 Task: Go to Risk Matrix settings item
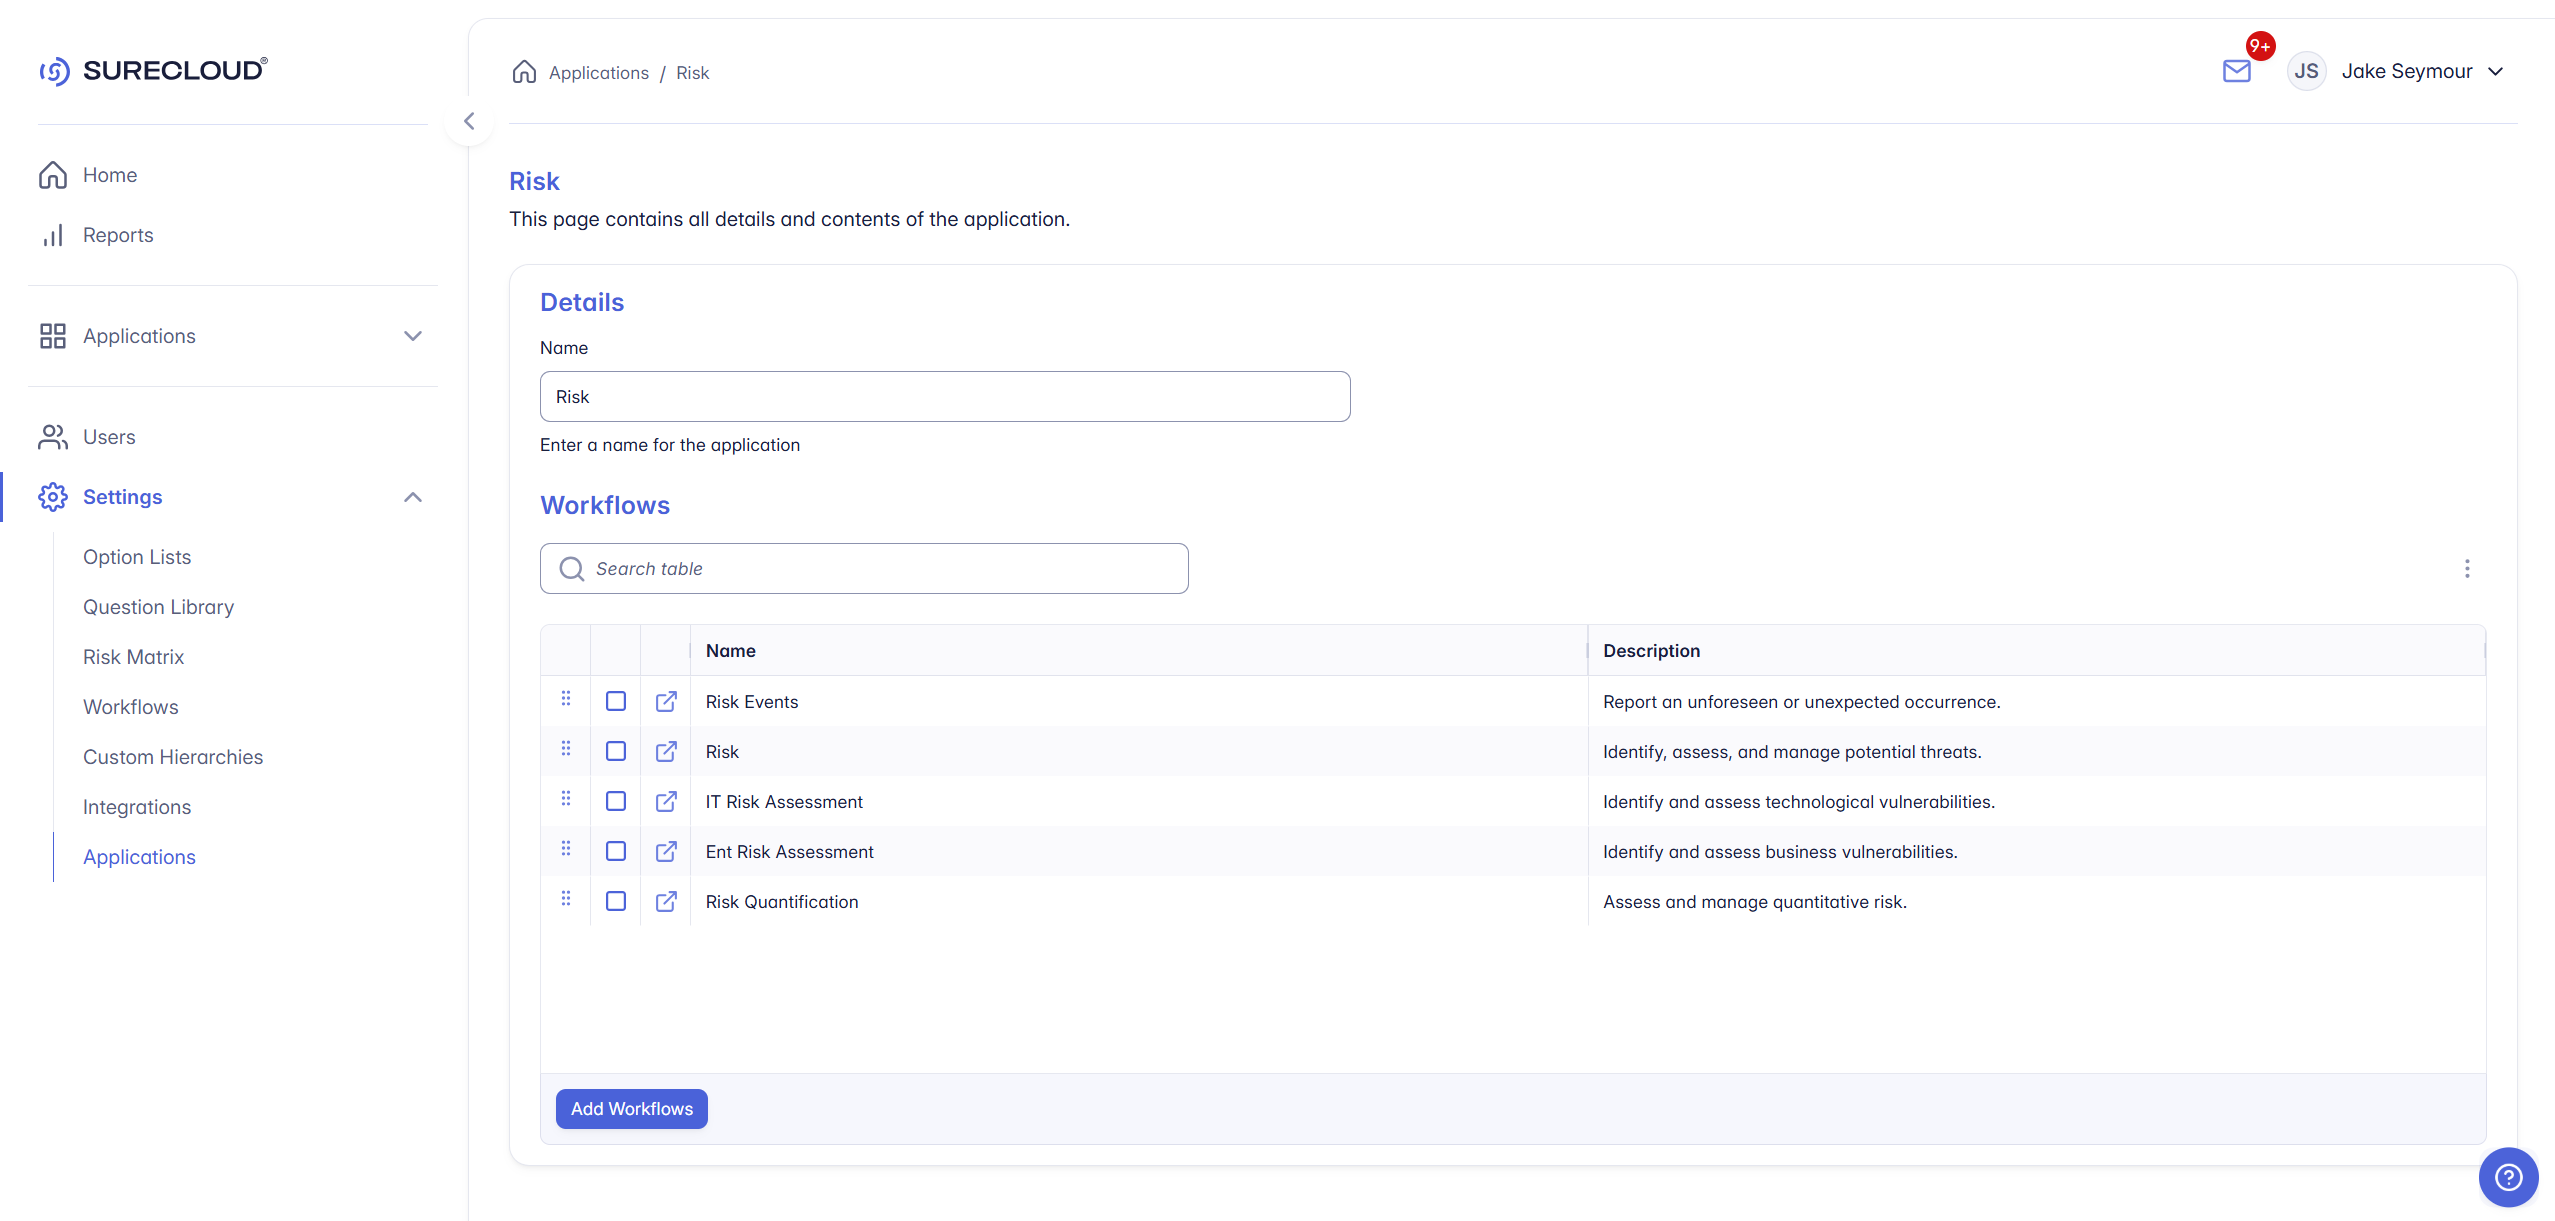pyautogui.click(x=133, y=657)
